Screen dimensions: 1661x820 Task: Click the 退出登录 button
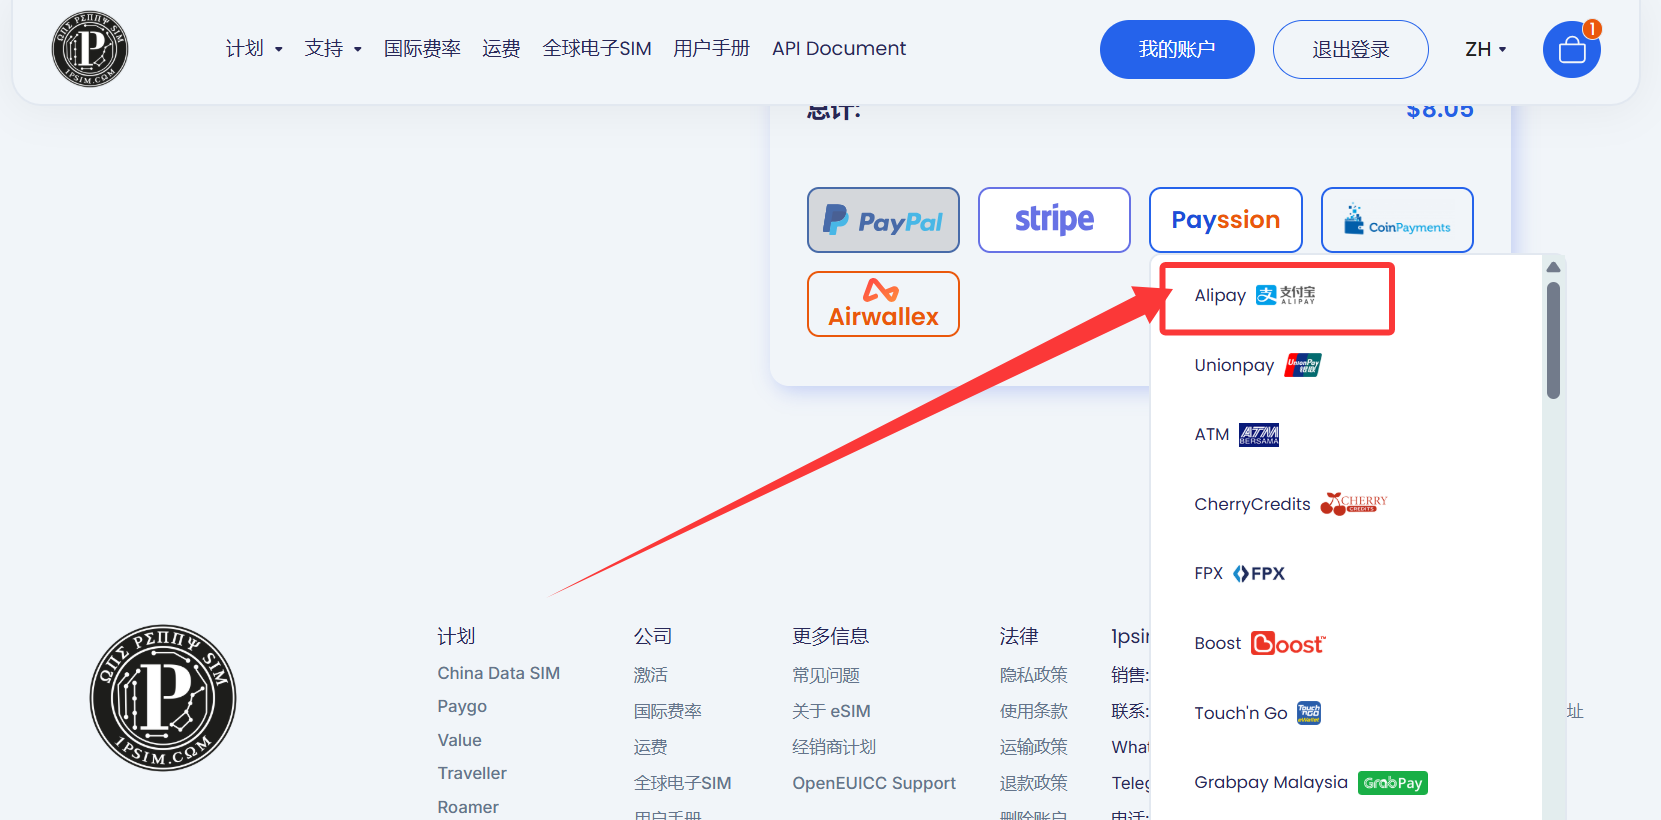[x=1350, y=49]
